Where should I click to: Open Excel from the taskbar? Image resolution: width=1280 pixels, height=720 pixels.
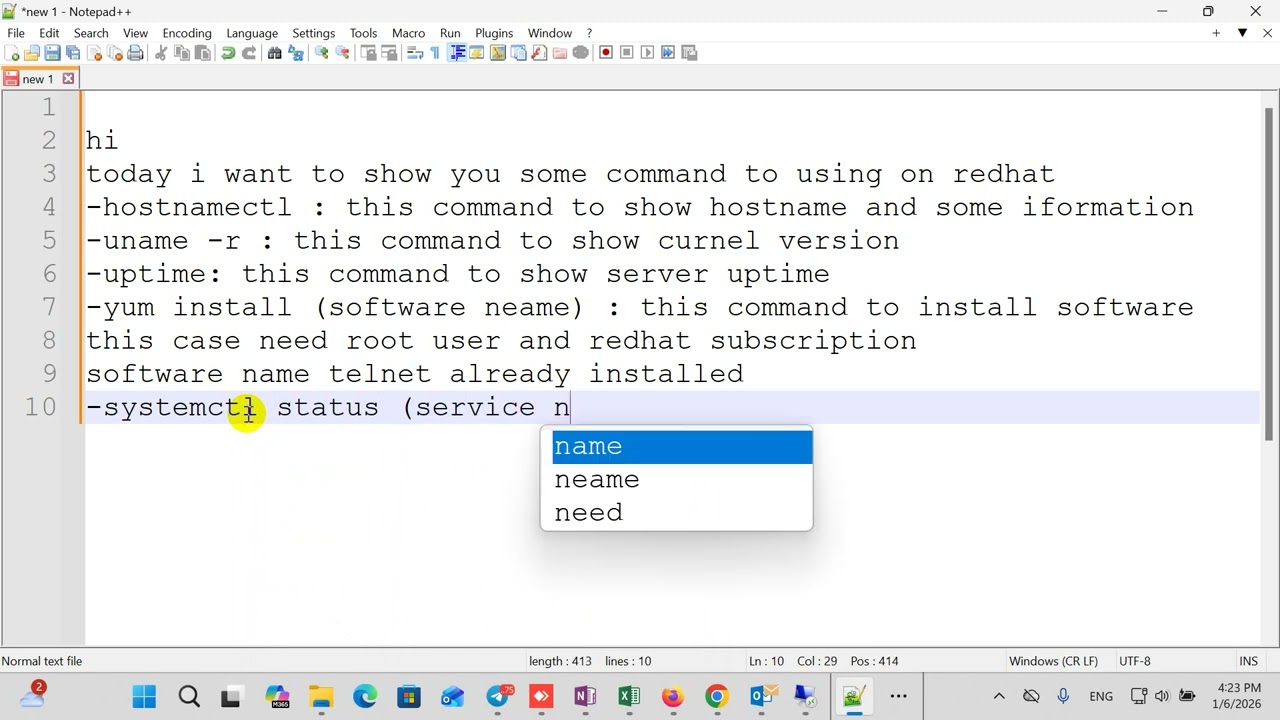point(629,696)
